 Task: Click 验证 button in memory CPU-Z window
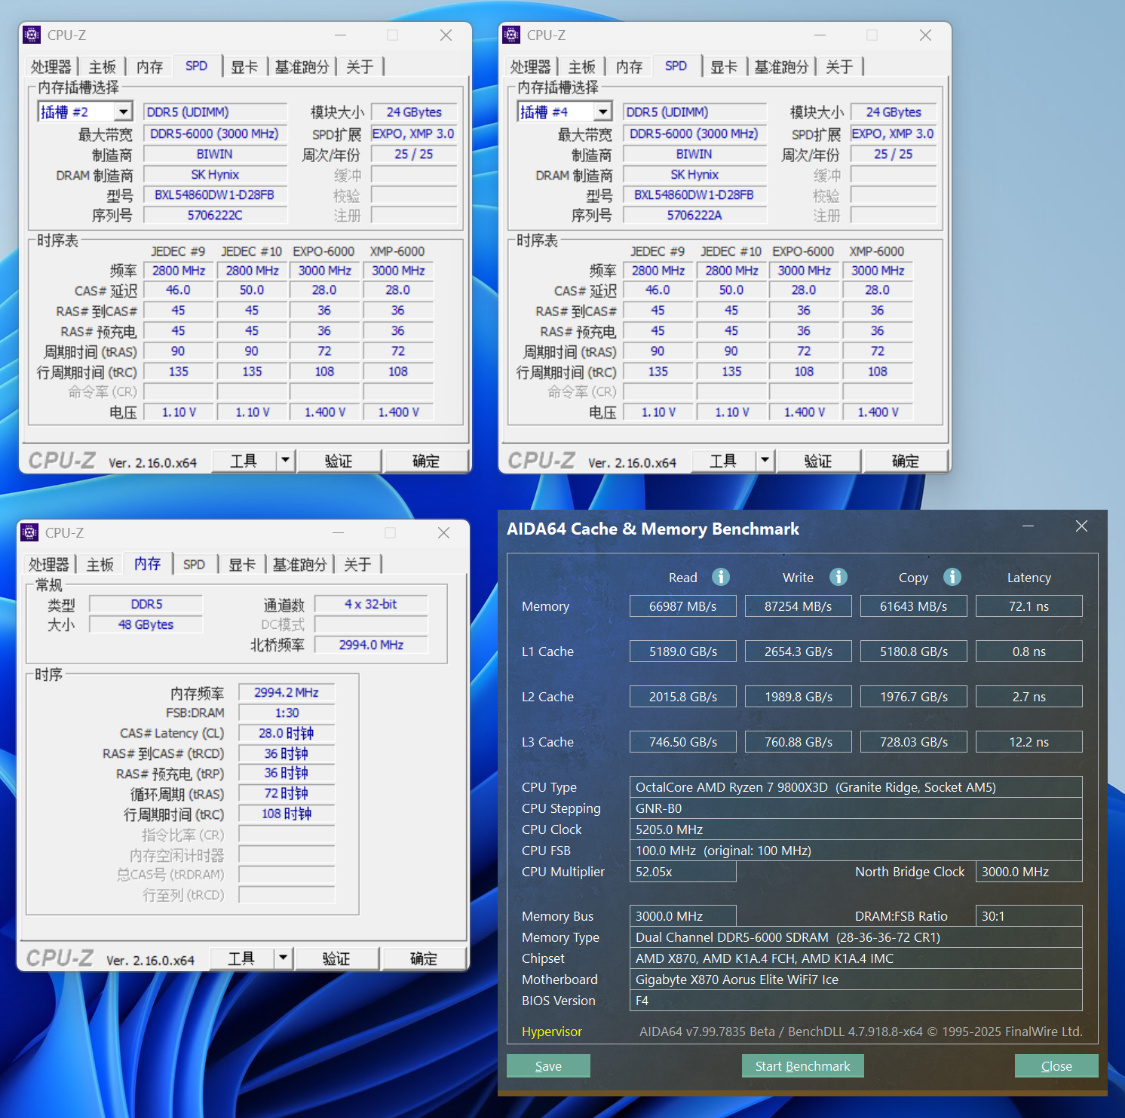click(x=336, y=958)
